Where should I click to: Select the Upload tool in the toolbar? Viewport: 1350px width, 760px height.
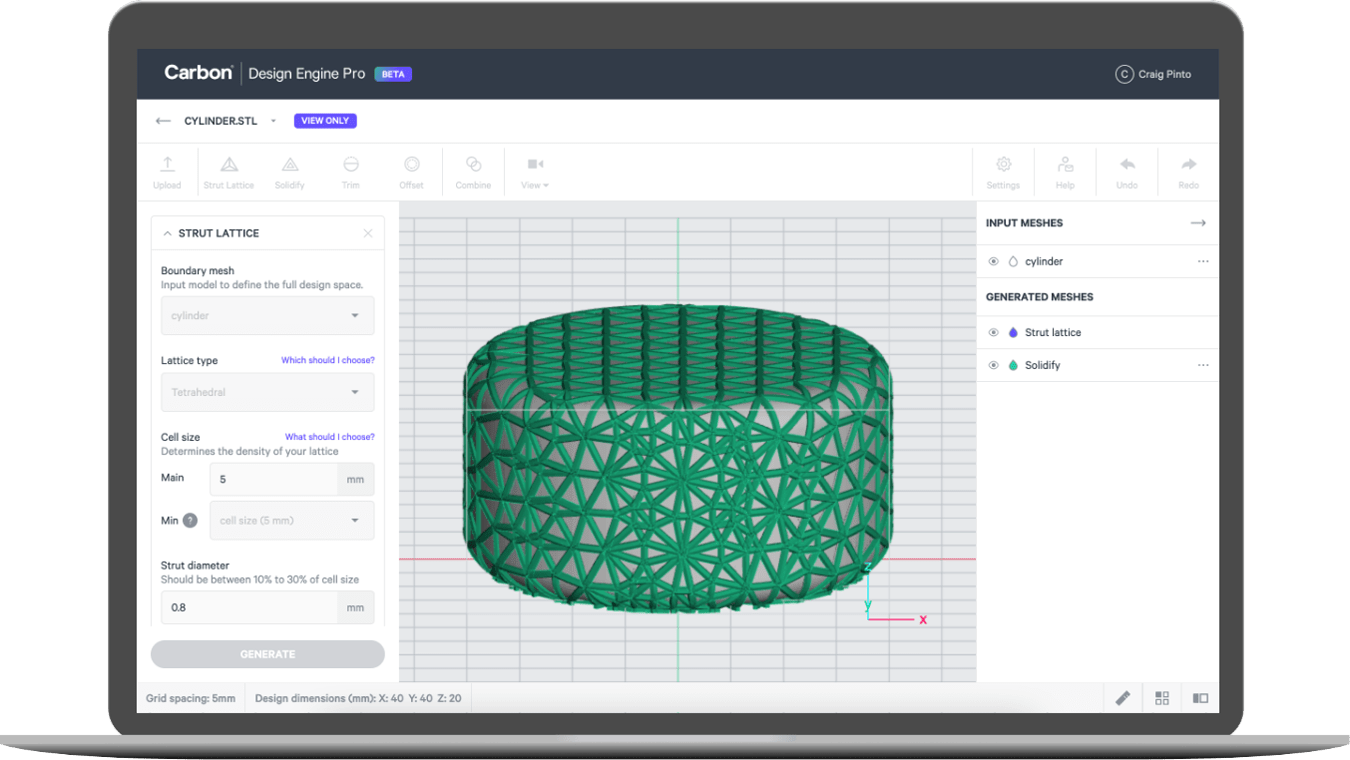click(x=167, y=171)
